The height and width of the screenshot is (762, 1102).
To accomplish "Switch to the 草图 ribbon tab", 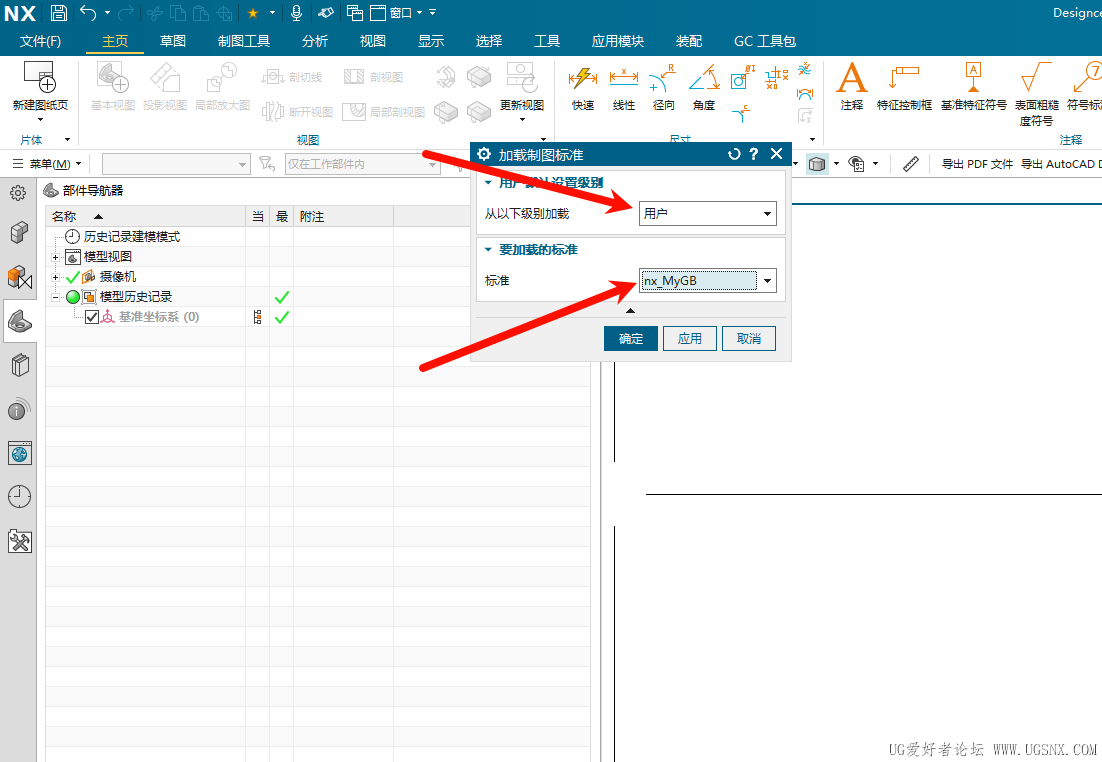I will pyautogui.click(x=173, y=41).
